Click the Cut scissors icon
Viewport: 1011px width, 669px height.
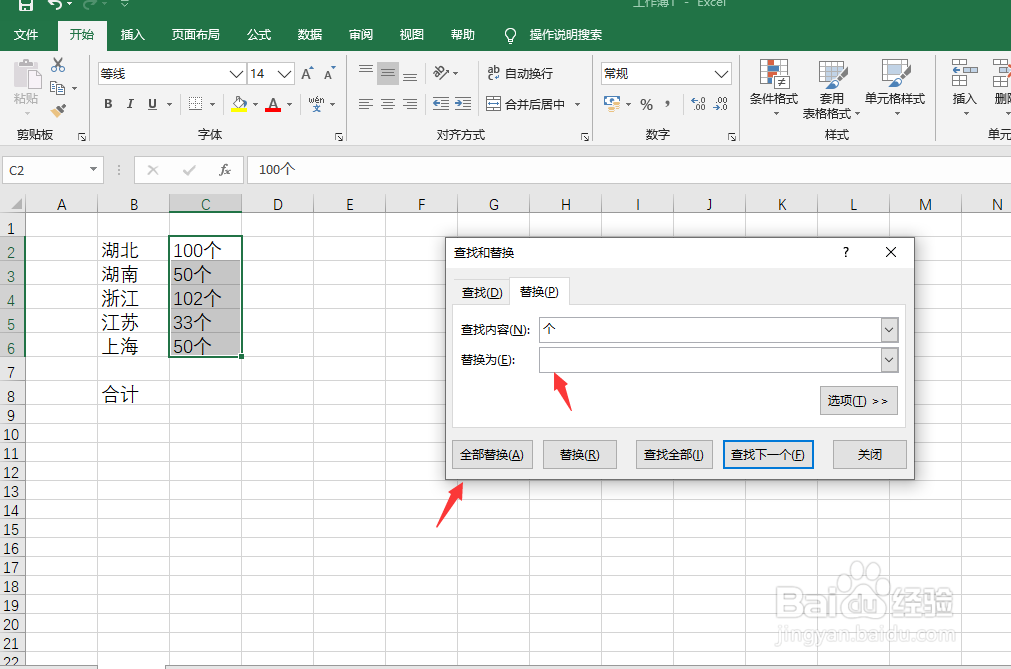point(58,65)
